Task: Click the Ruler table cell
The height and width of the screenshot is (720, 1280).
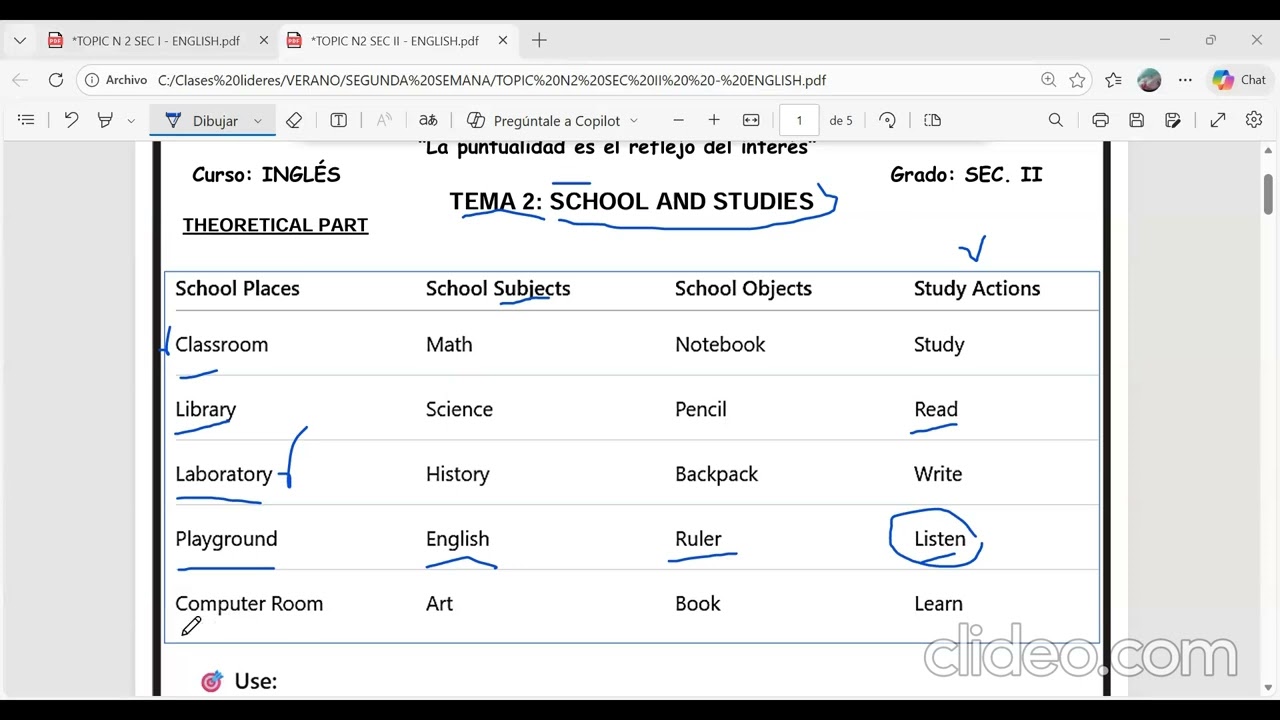Action: (698, 539)
